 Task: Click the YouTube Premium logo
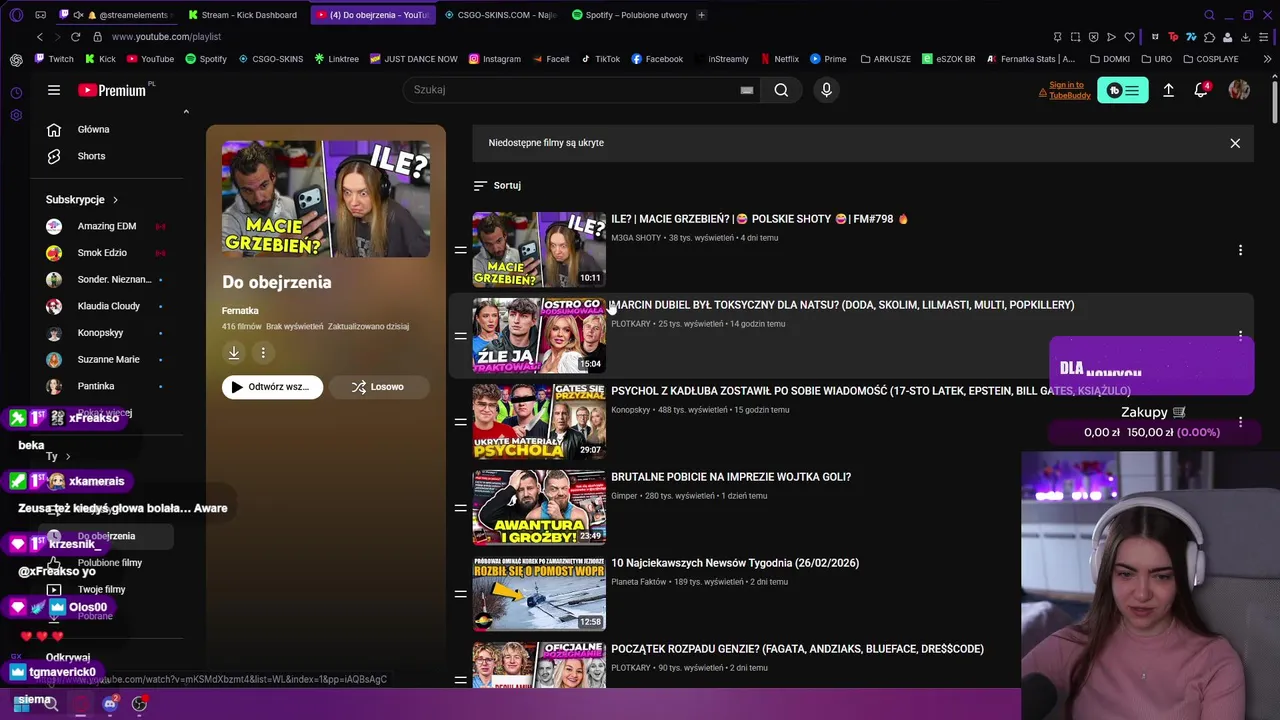[113, 90]
